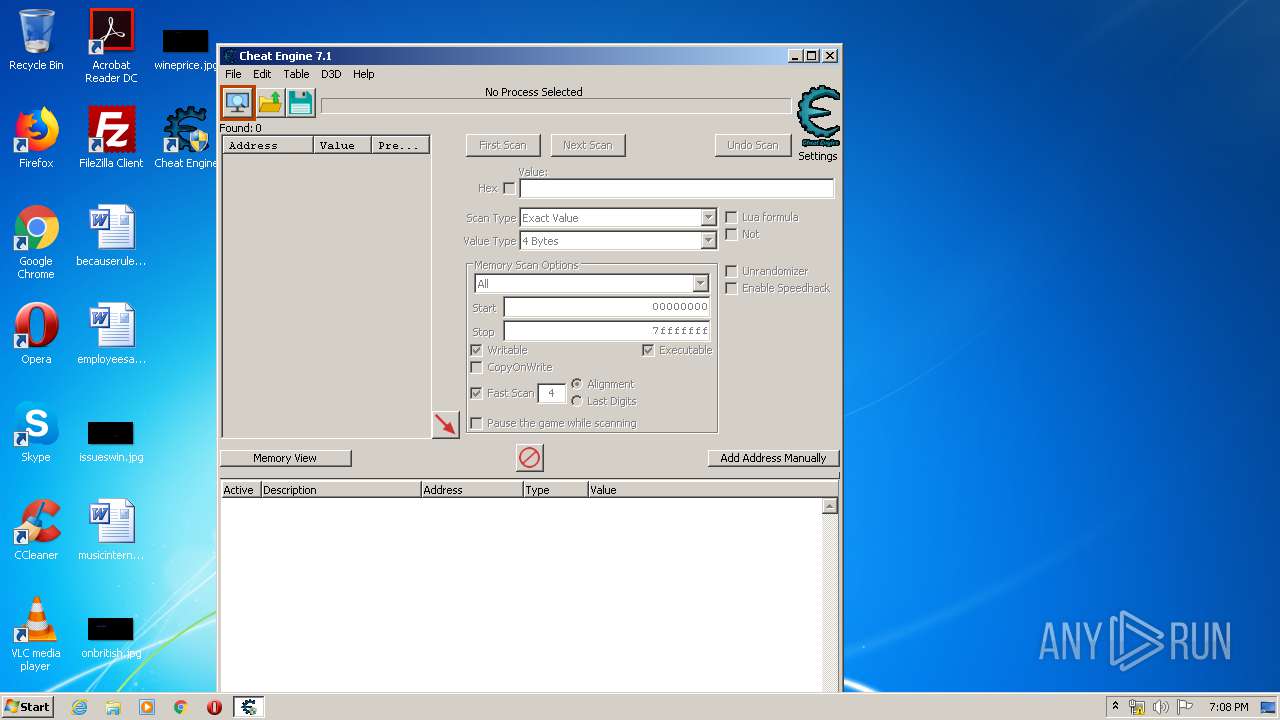Image resolution: width=1280 pixels, height=720 pixels.
Task: Expand the Value Type dropdown
Action: (x=708, y=241)
